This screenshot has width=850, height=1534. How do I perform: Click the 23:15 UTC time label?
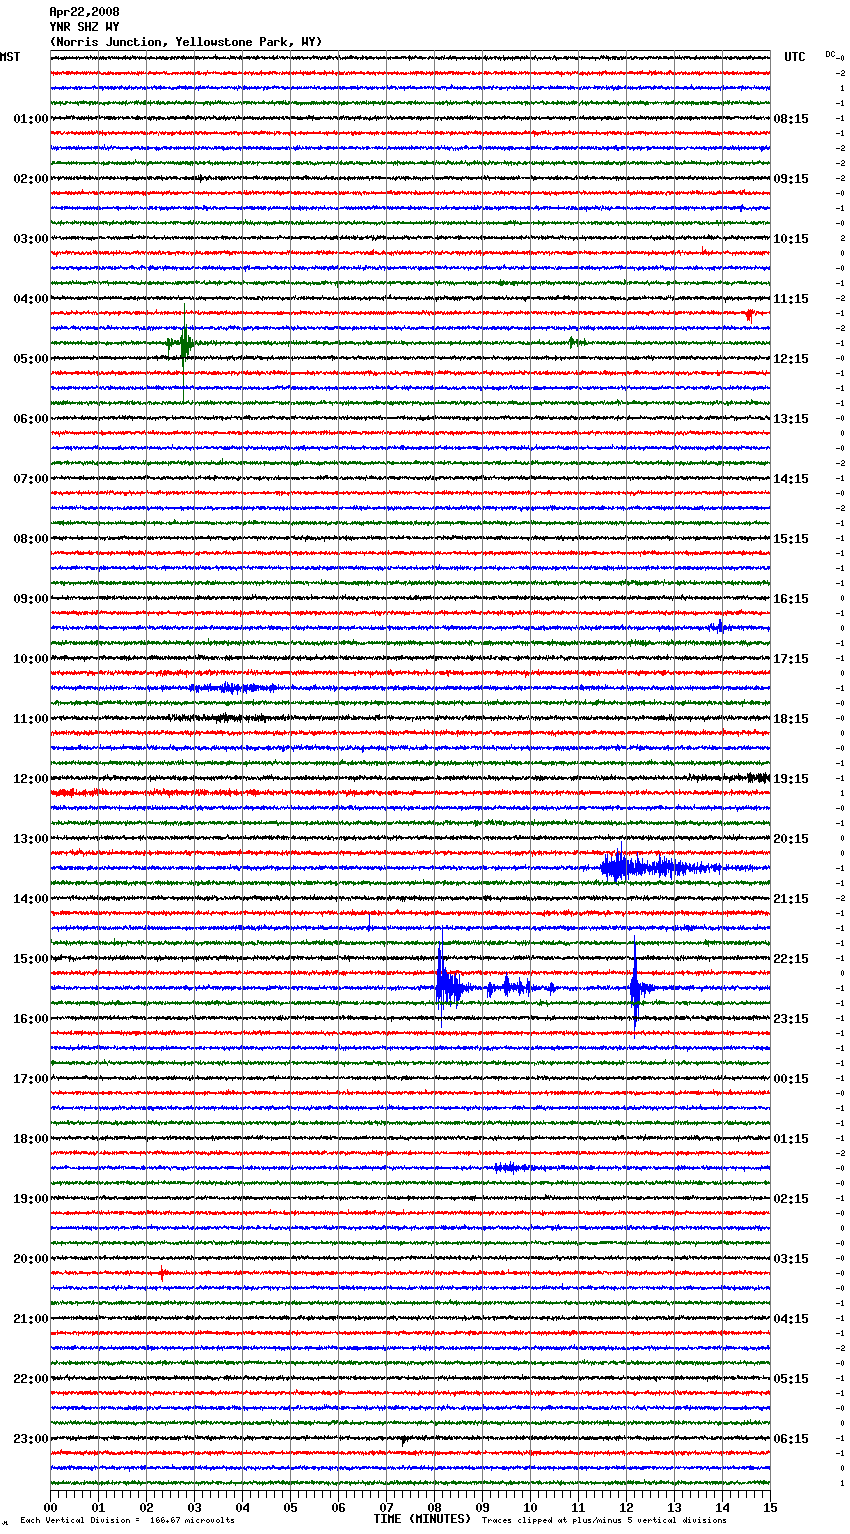[x=791, y=1019]
